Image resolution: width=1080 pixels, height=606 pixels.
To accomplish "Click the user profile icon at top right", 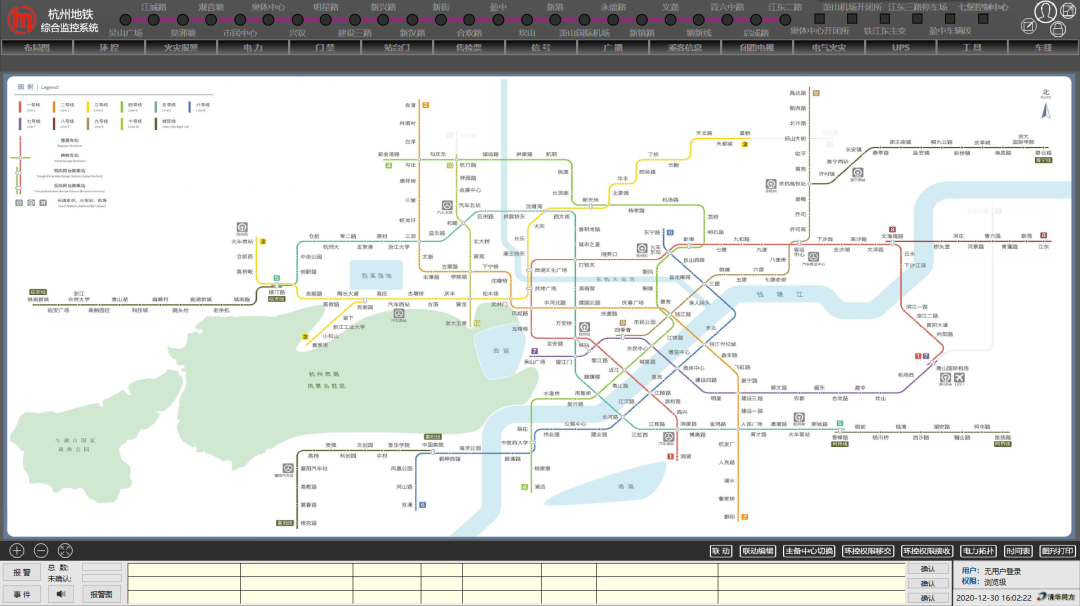I will tap(1045, 11).
